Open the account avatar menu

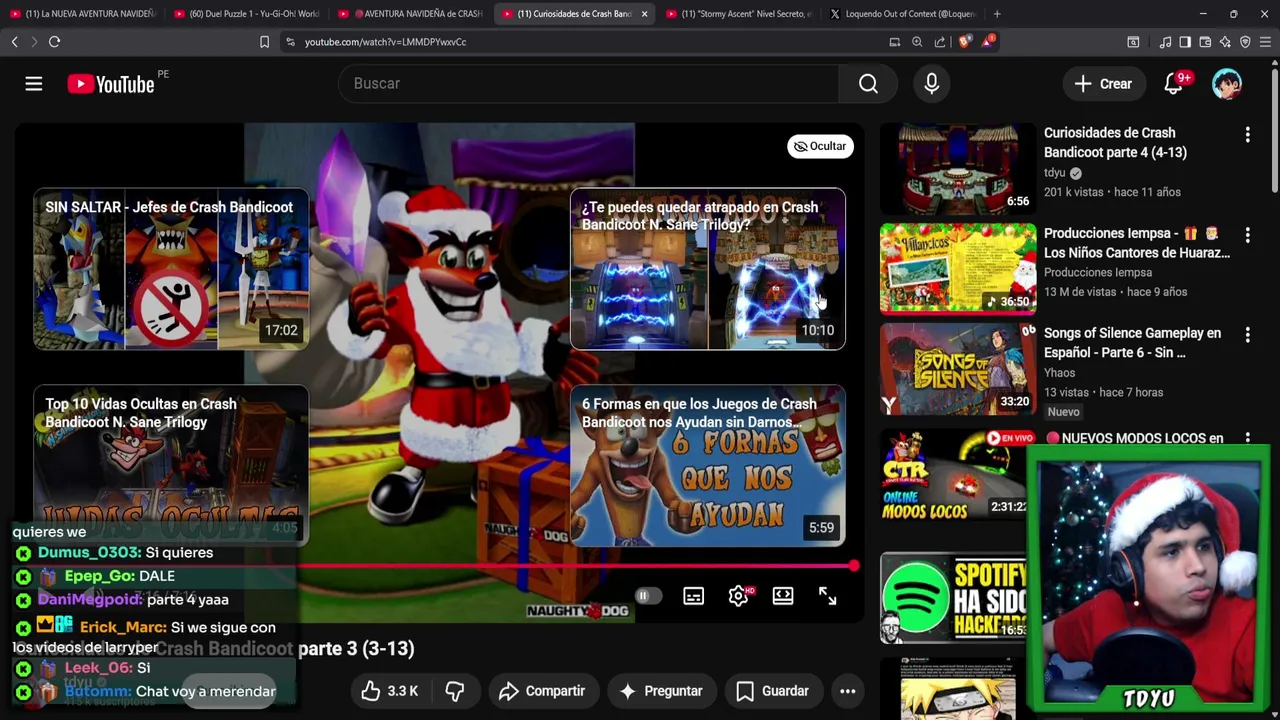point(1226,84)
